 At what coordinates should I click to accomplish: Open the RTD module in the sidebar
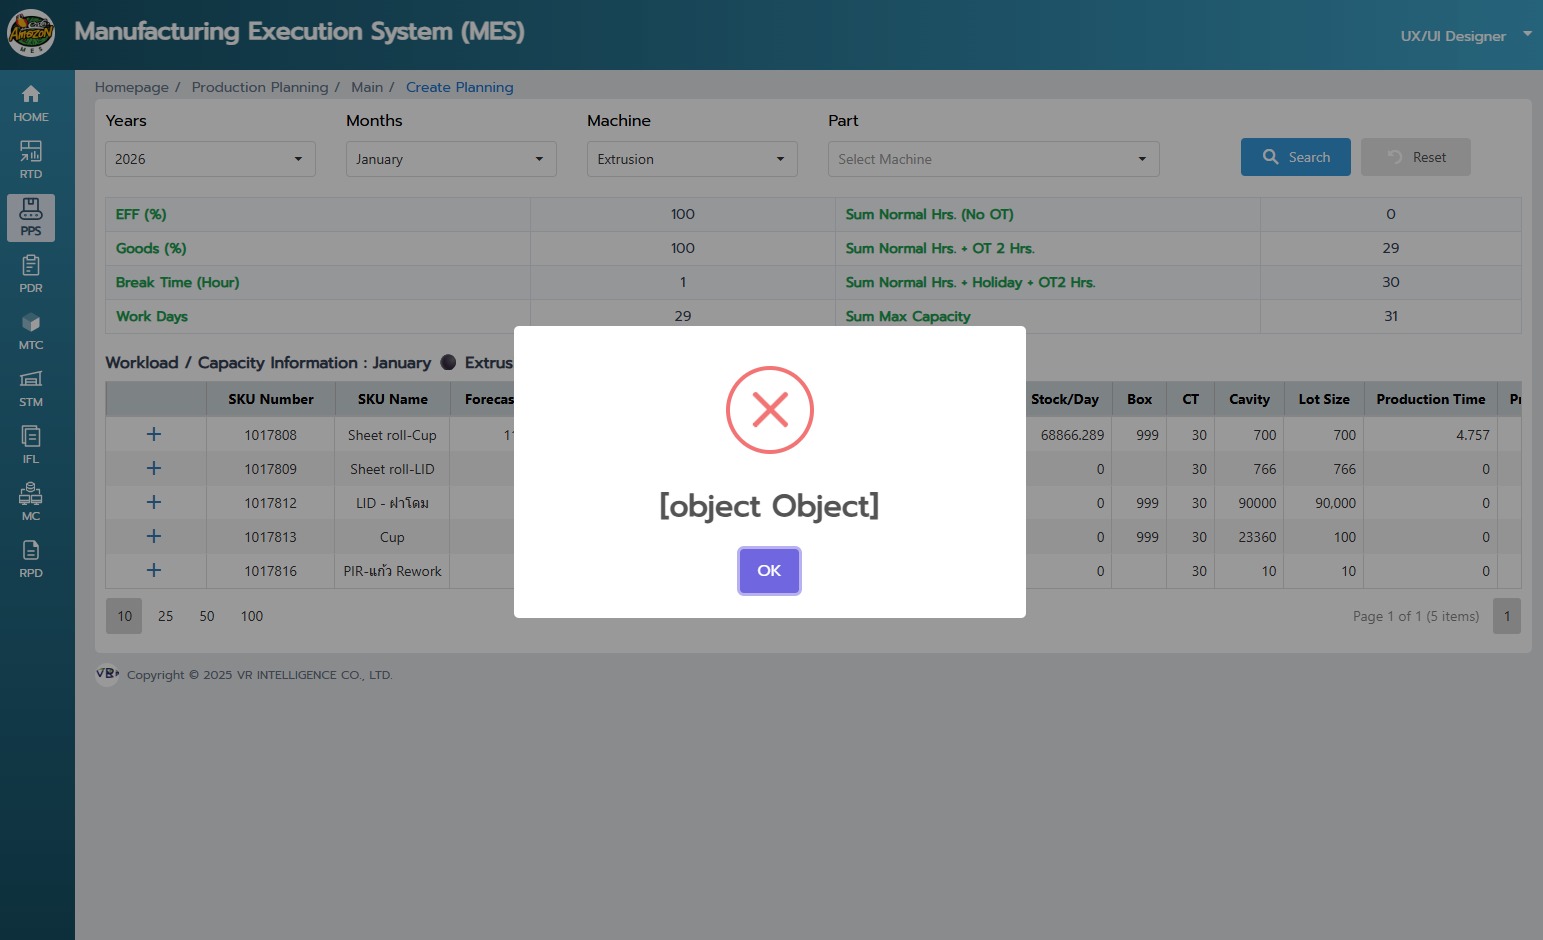coord(31,160)
